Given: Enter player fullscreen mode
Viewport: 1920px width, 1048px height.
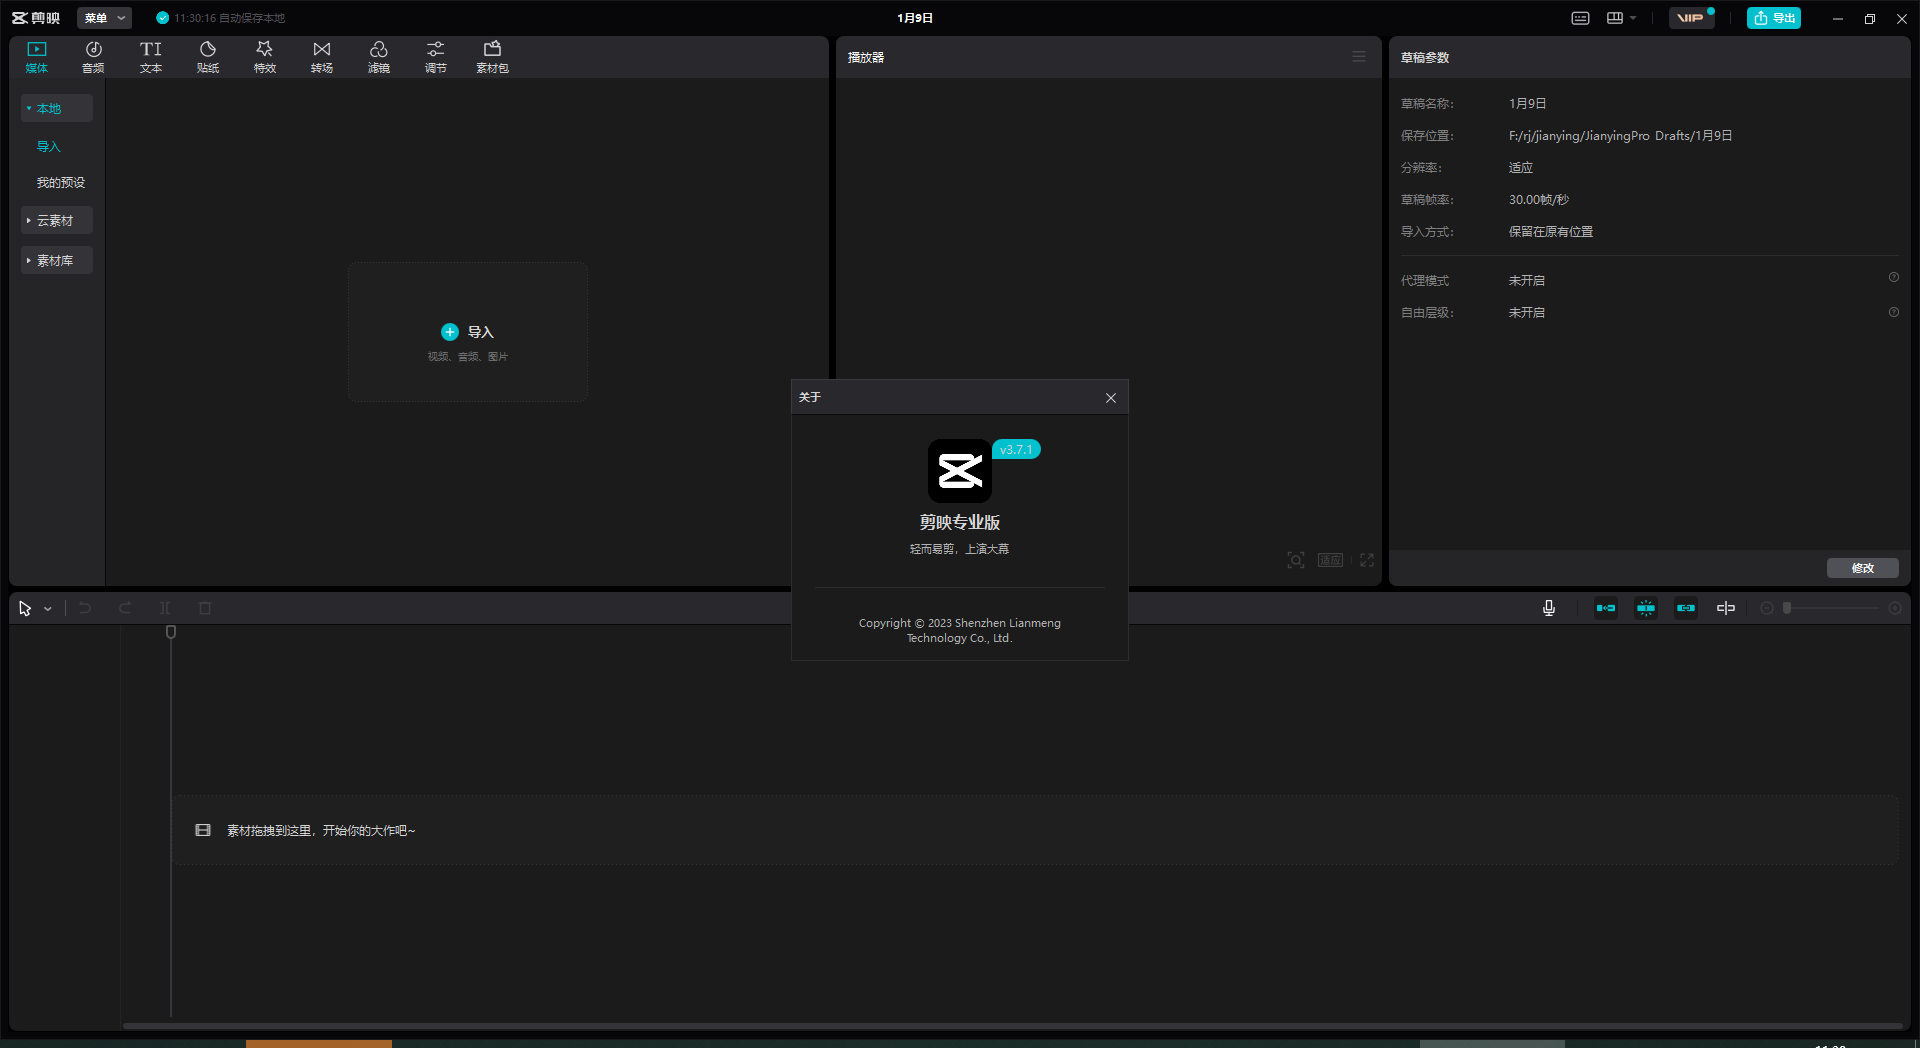Looking at the screenshot, I should (x=1367, y=560).
